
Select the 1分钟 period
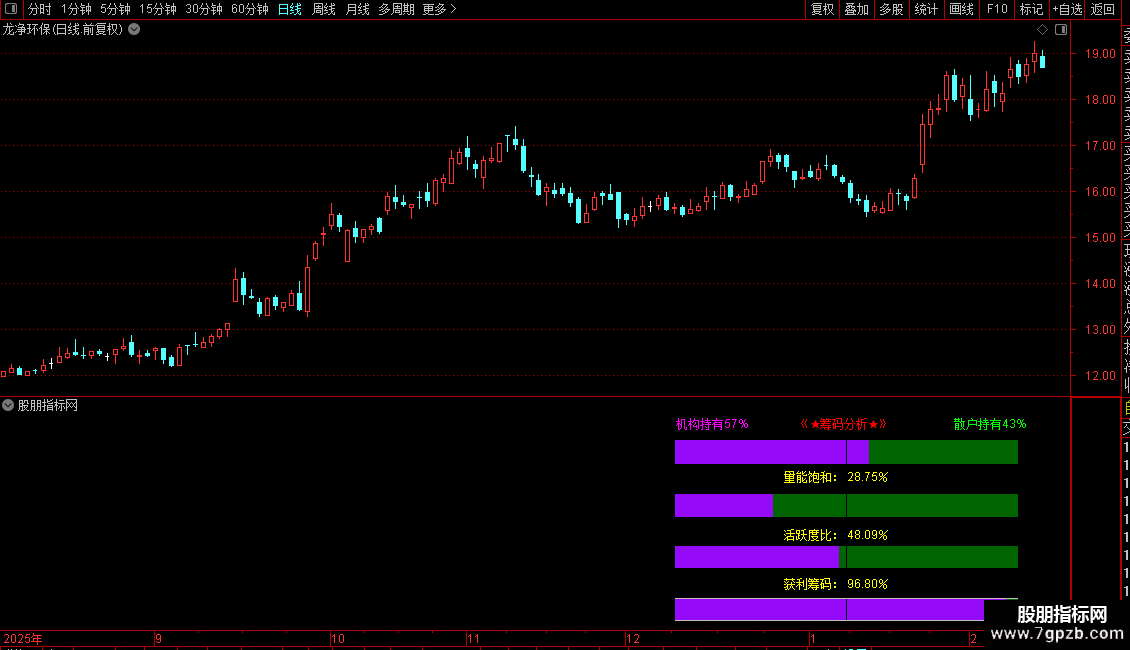pos(76,9)
